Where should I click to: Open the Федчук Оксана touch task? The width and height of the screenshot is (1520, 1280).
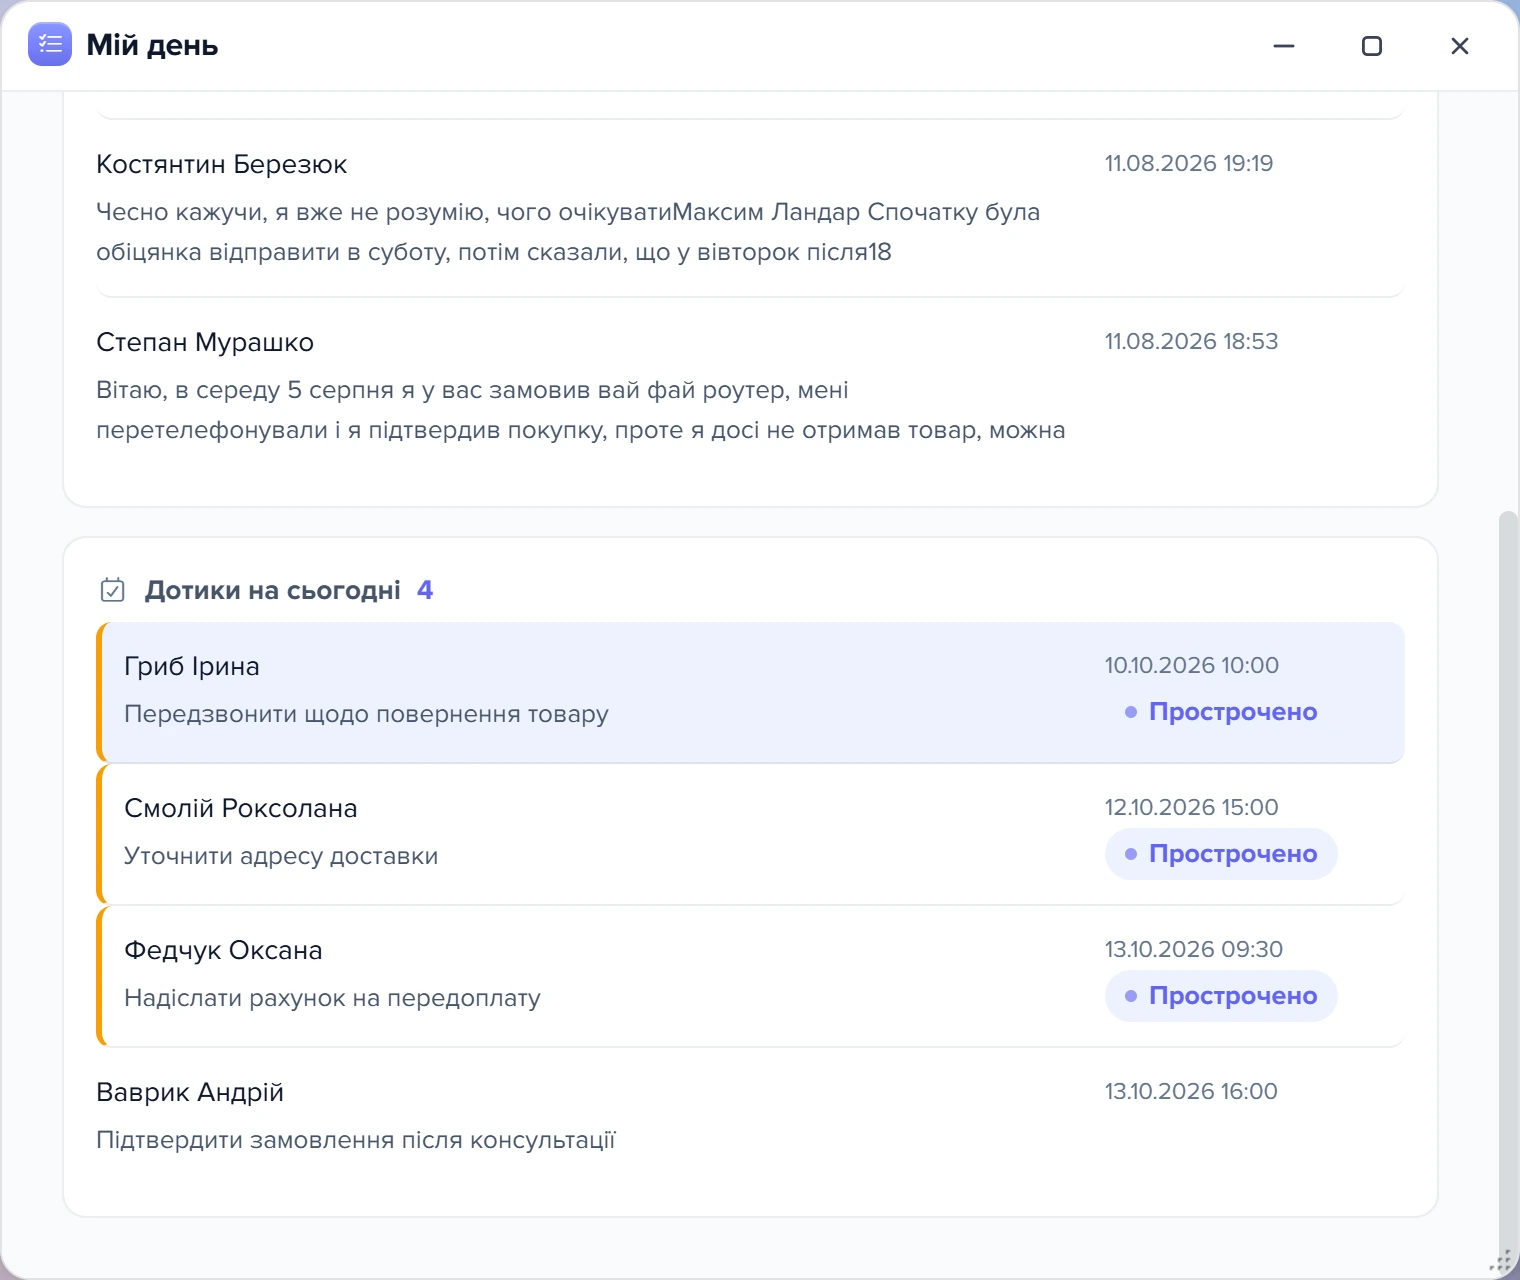coord(750,976)
